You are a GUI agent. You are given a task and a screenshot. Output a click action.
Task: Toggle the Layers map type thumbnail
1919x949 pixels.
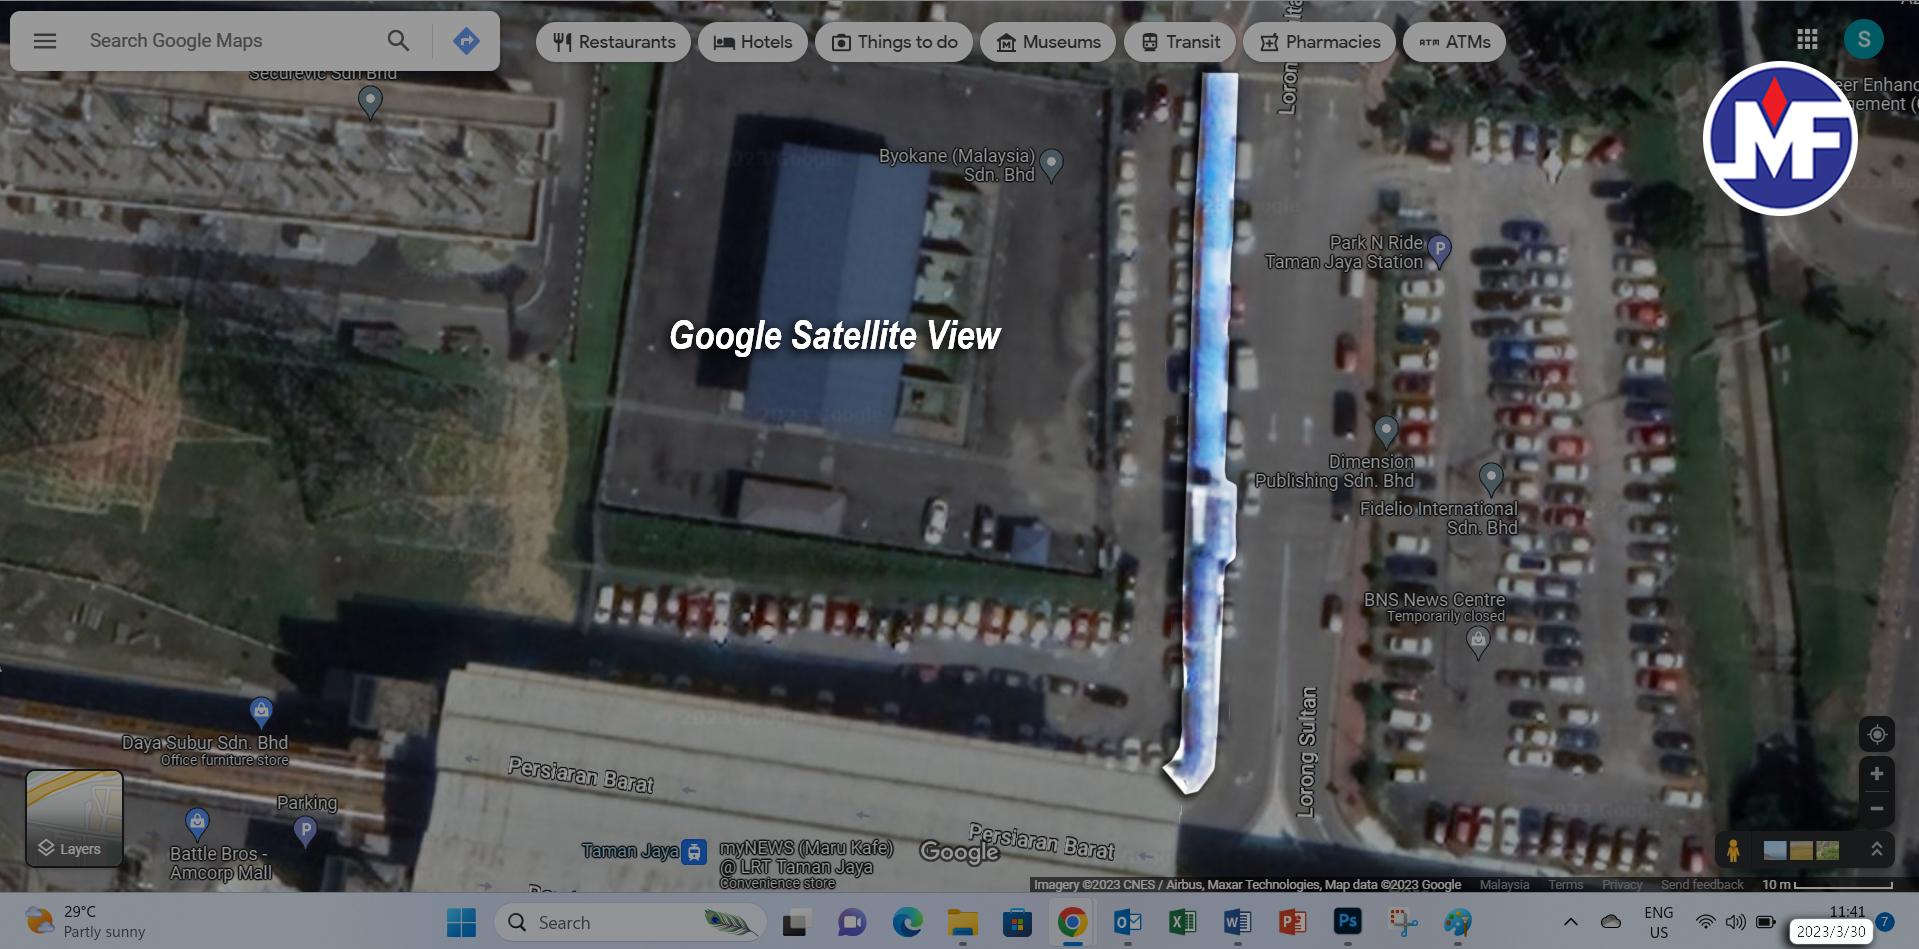pos(74,818)
